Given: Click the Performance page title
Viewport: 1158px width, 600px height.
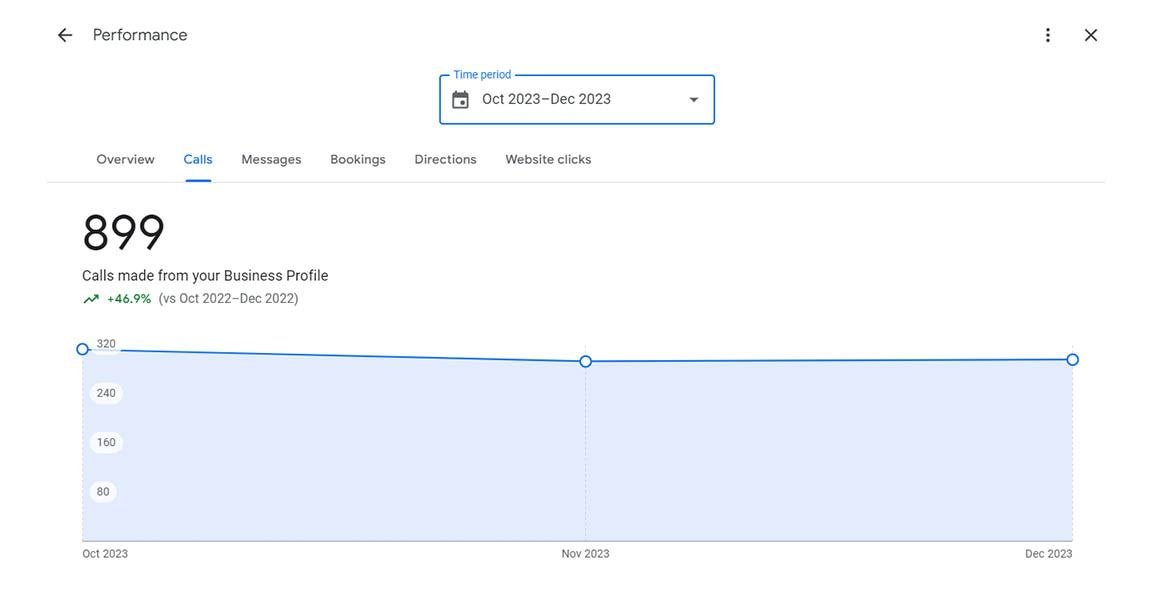Looking at the screenshot, I should tap(140, 35).
